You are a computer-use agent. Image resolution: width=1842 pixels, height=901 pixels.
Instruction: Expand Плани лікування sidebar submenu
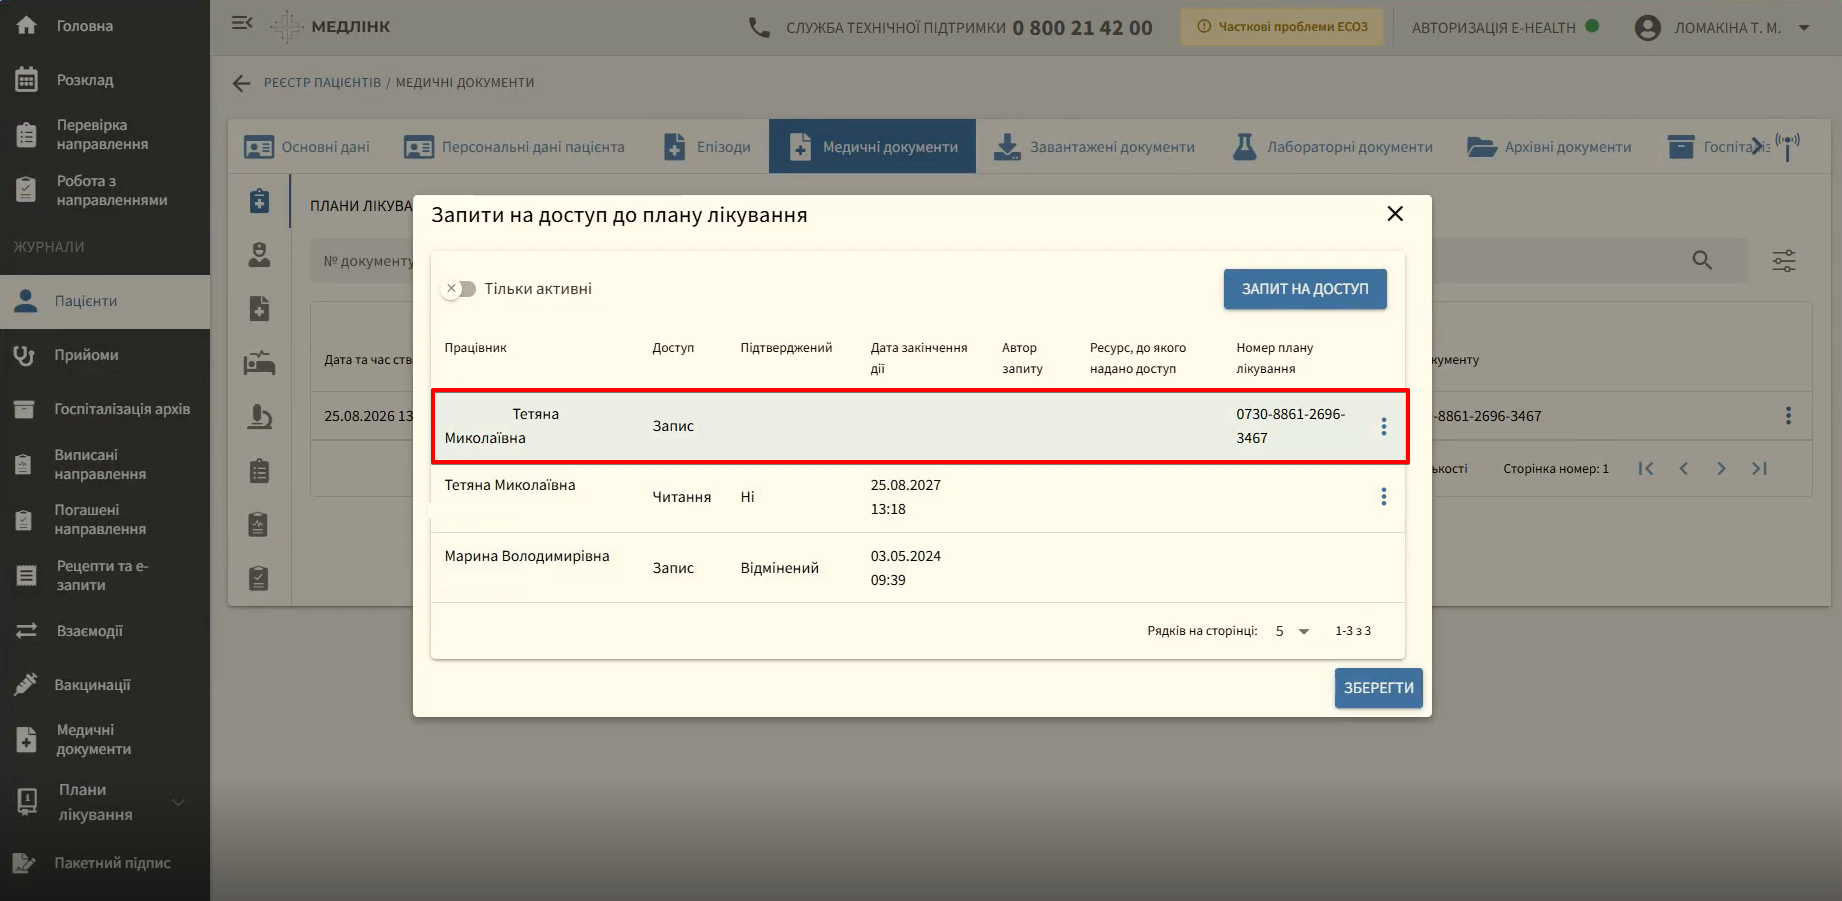tap(178, 802)
